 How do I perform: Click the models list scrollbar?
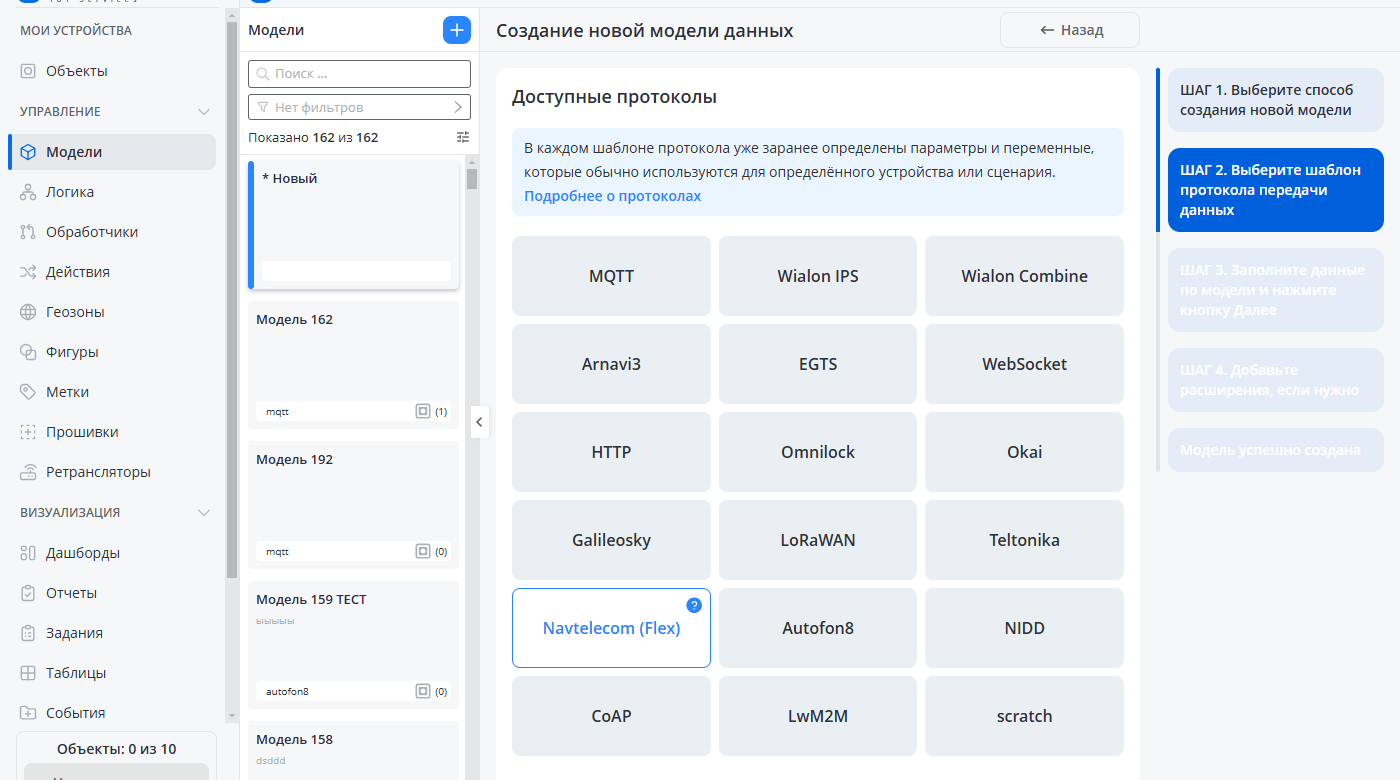[x=472, y=179]
